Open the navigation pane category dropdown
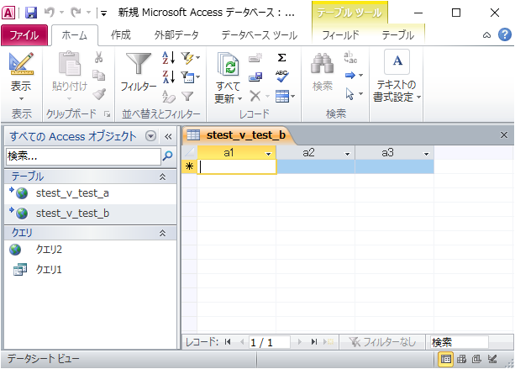This screenshot has width=515, height=369. [151, 136]
